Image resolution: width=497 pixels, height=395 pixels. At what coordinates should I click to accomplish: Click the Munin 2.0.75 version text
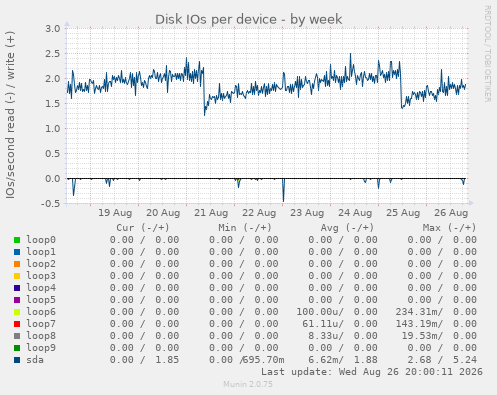248,384
